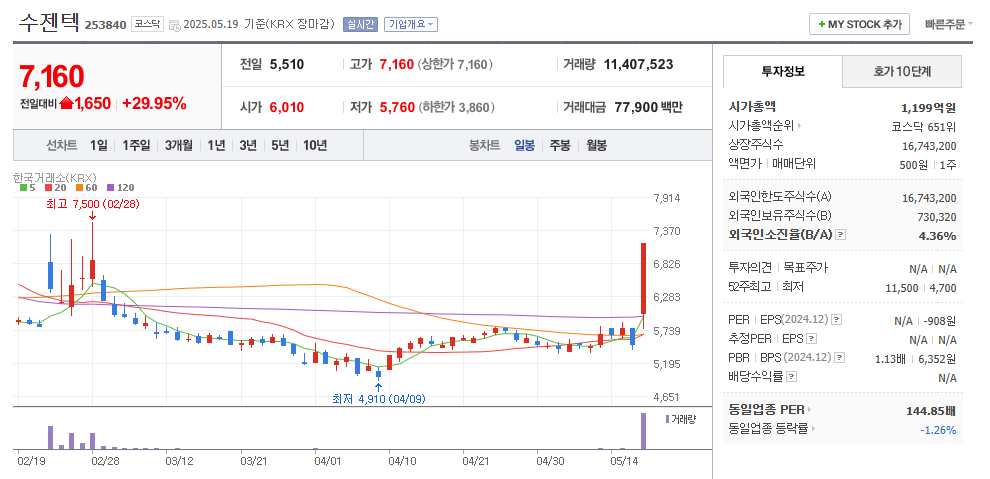Viewport: 990px width, 479px height.
Task: Click the 시가 value 6,010
Action: tap(287, 107)
